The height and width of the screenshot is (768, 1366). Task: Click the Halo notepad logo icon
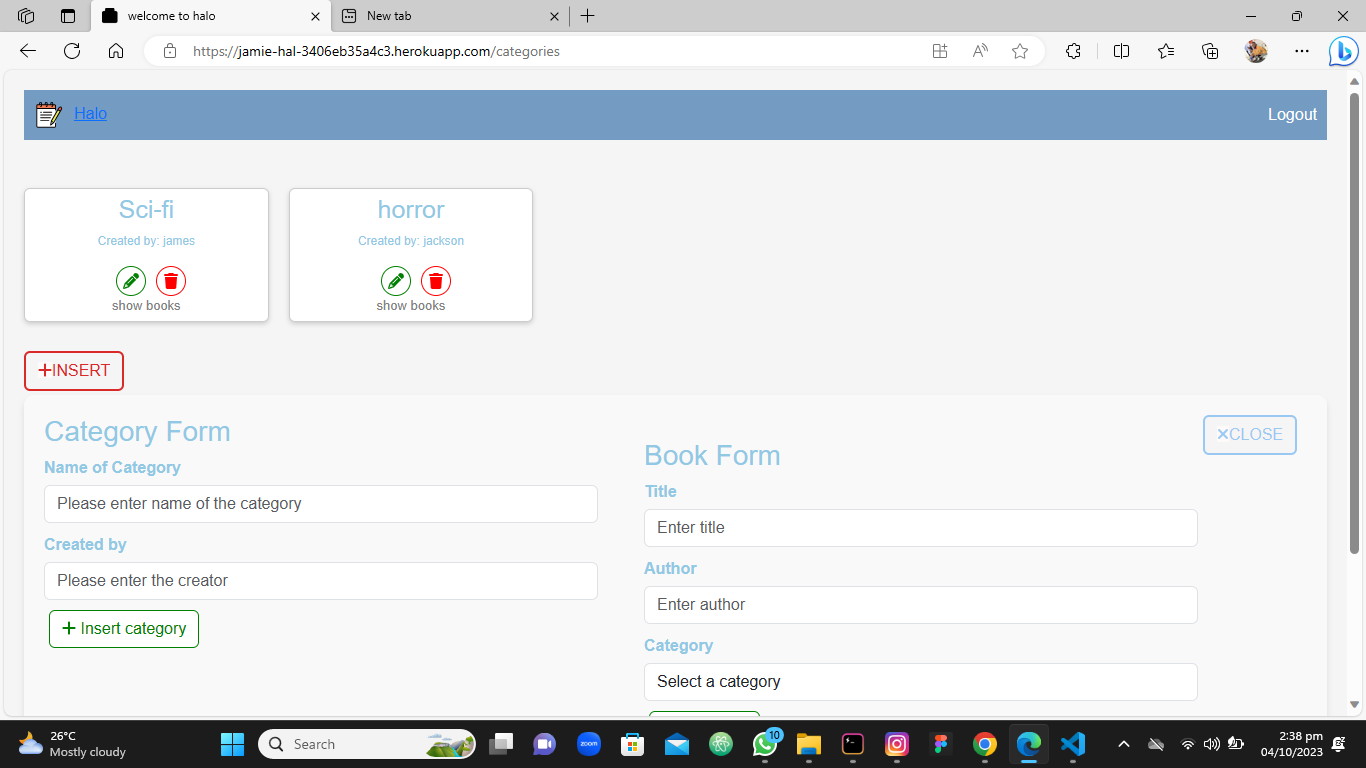point(47,114)
